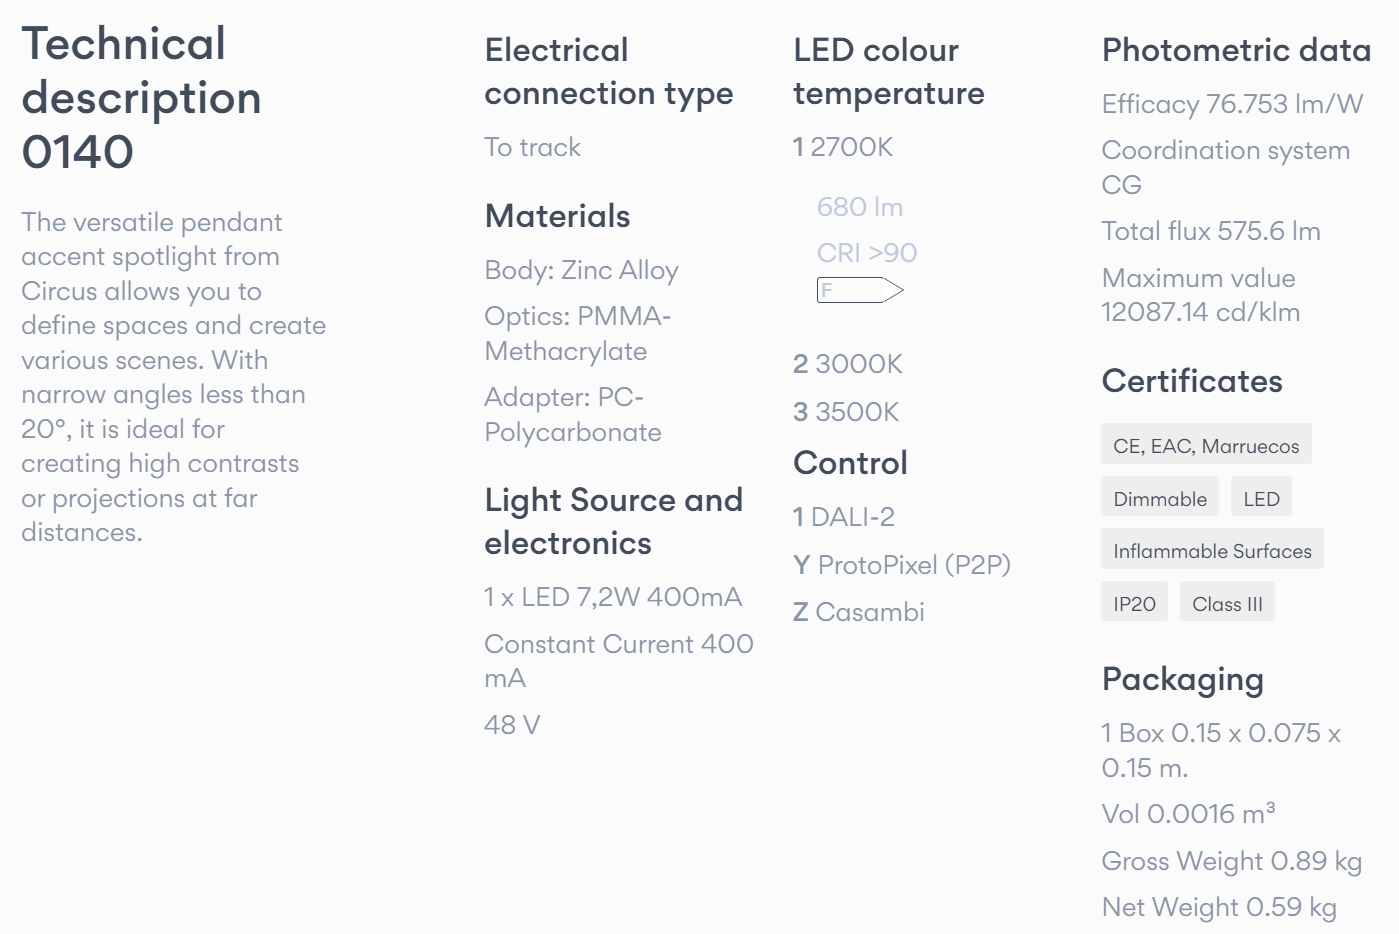Select the DALI-2 control option
The height and width of the screenshot is (934, 1399).
point(843,517)
